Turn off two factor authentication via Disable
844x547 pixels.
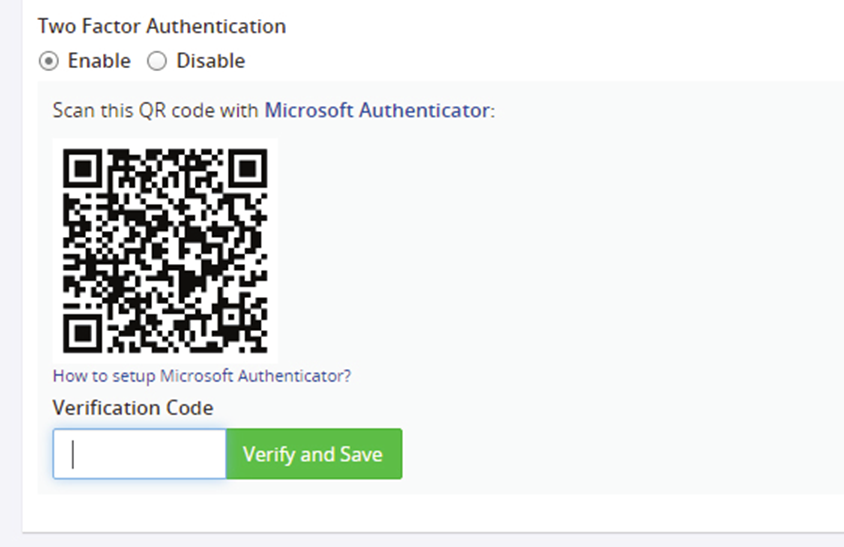tap(157, 61)
